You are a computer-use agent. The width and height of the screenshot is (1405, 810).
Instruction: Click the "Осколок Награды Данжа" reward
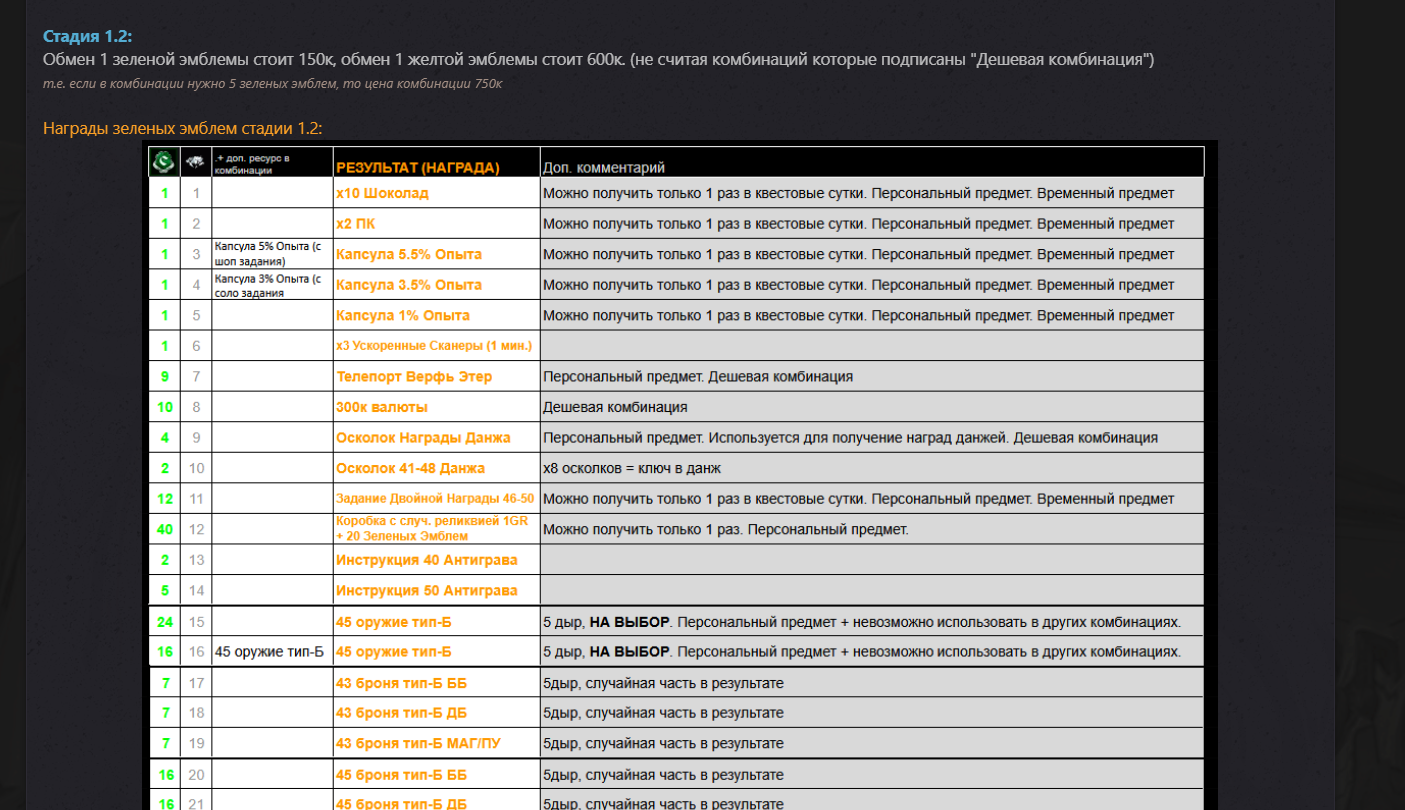[x=423, y=438]
